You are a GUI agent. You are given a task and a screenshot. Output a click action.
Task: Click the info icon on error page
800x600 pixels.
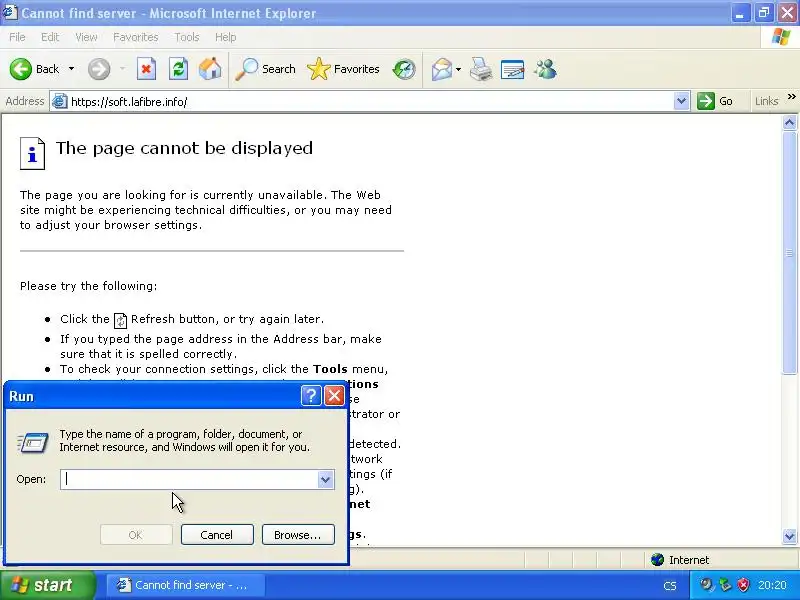click(33, 153)
